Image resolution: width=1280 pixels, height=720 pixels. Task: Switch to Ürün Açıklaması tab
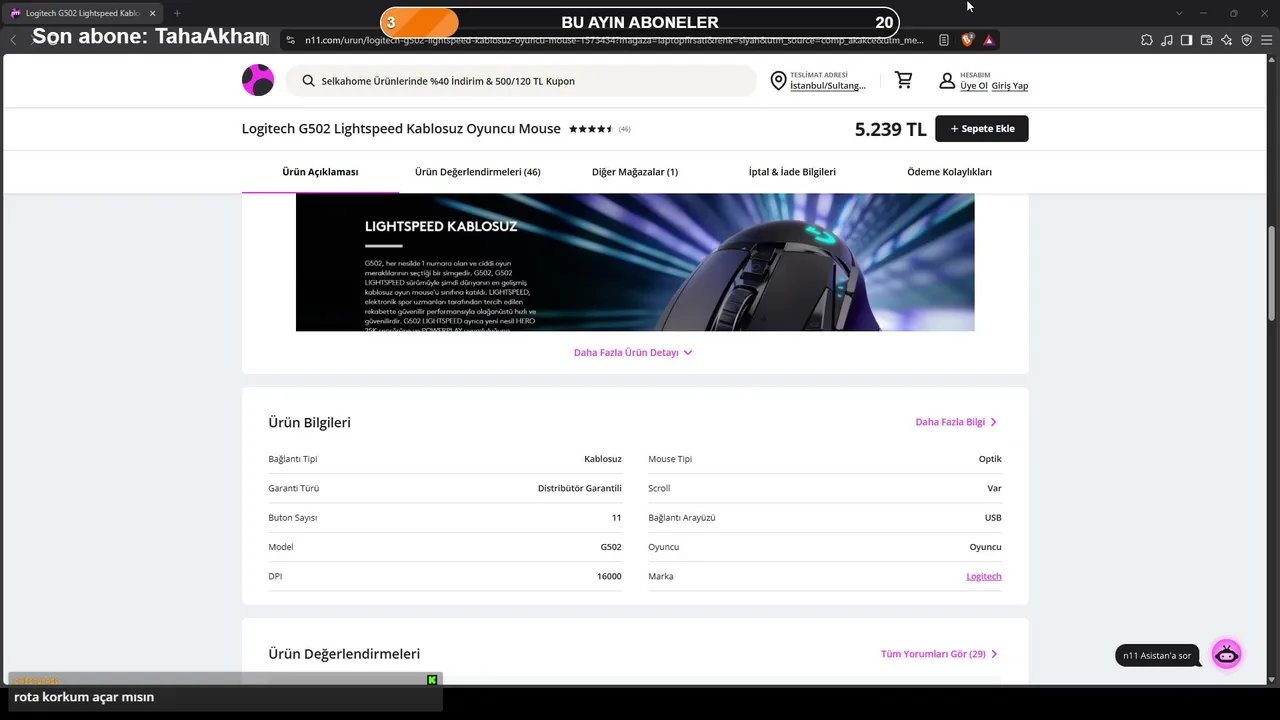320,172
